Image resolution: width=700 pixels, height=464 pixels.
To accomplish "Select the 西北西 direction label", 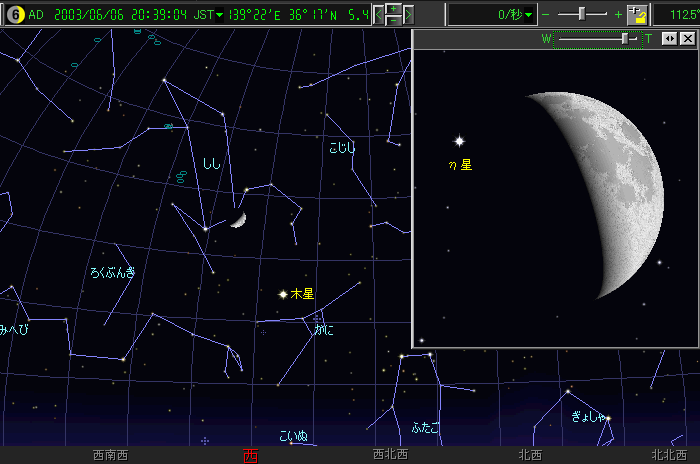I will point(390,456).
